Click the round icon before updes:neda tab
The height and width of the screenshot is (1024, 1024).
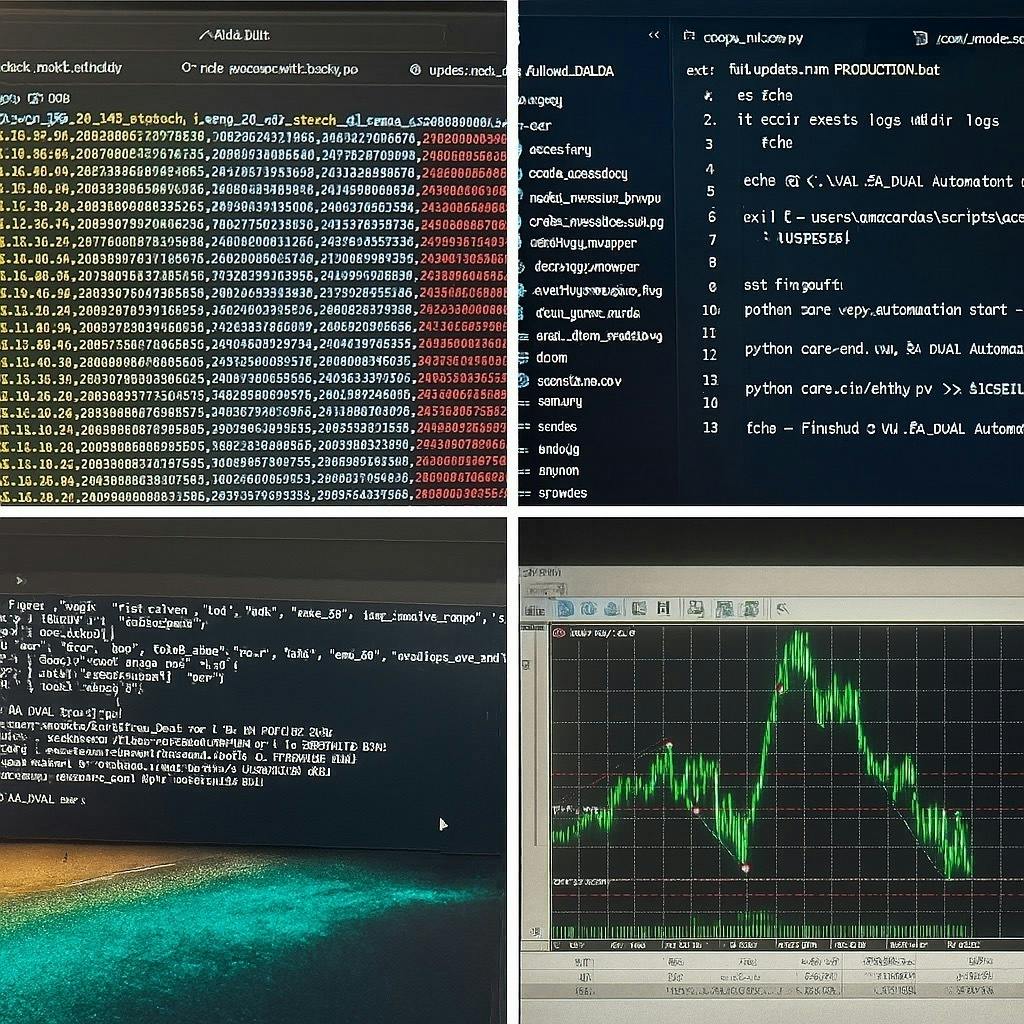coord(416,70)
